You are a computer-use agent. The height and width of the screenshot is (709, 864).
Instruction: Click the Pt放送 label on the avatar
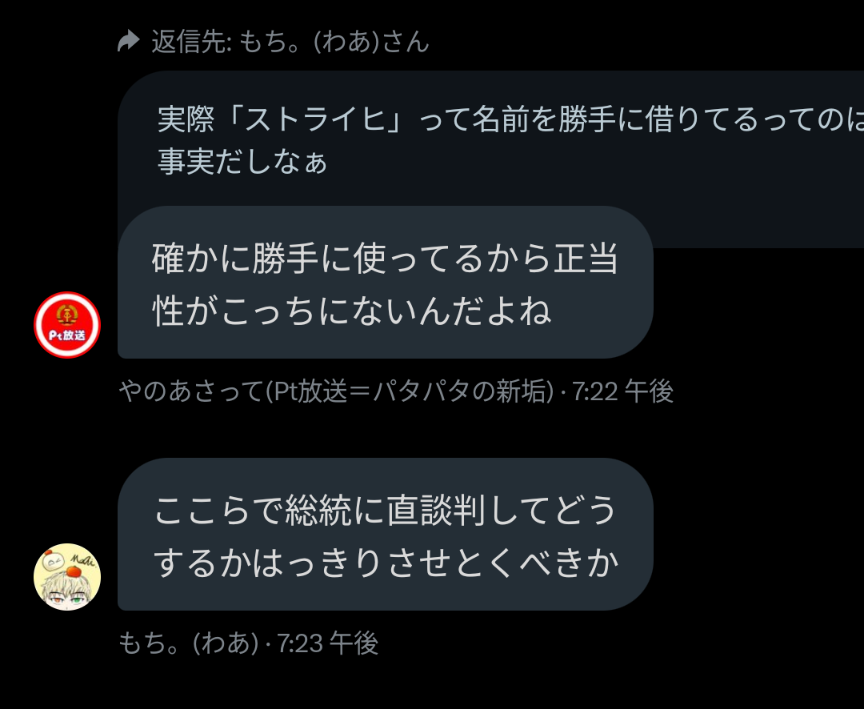67,335
